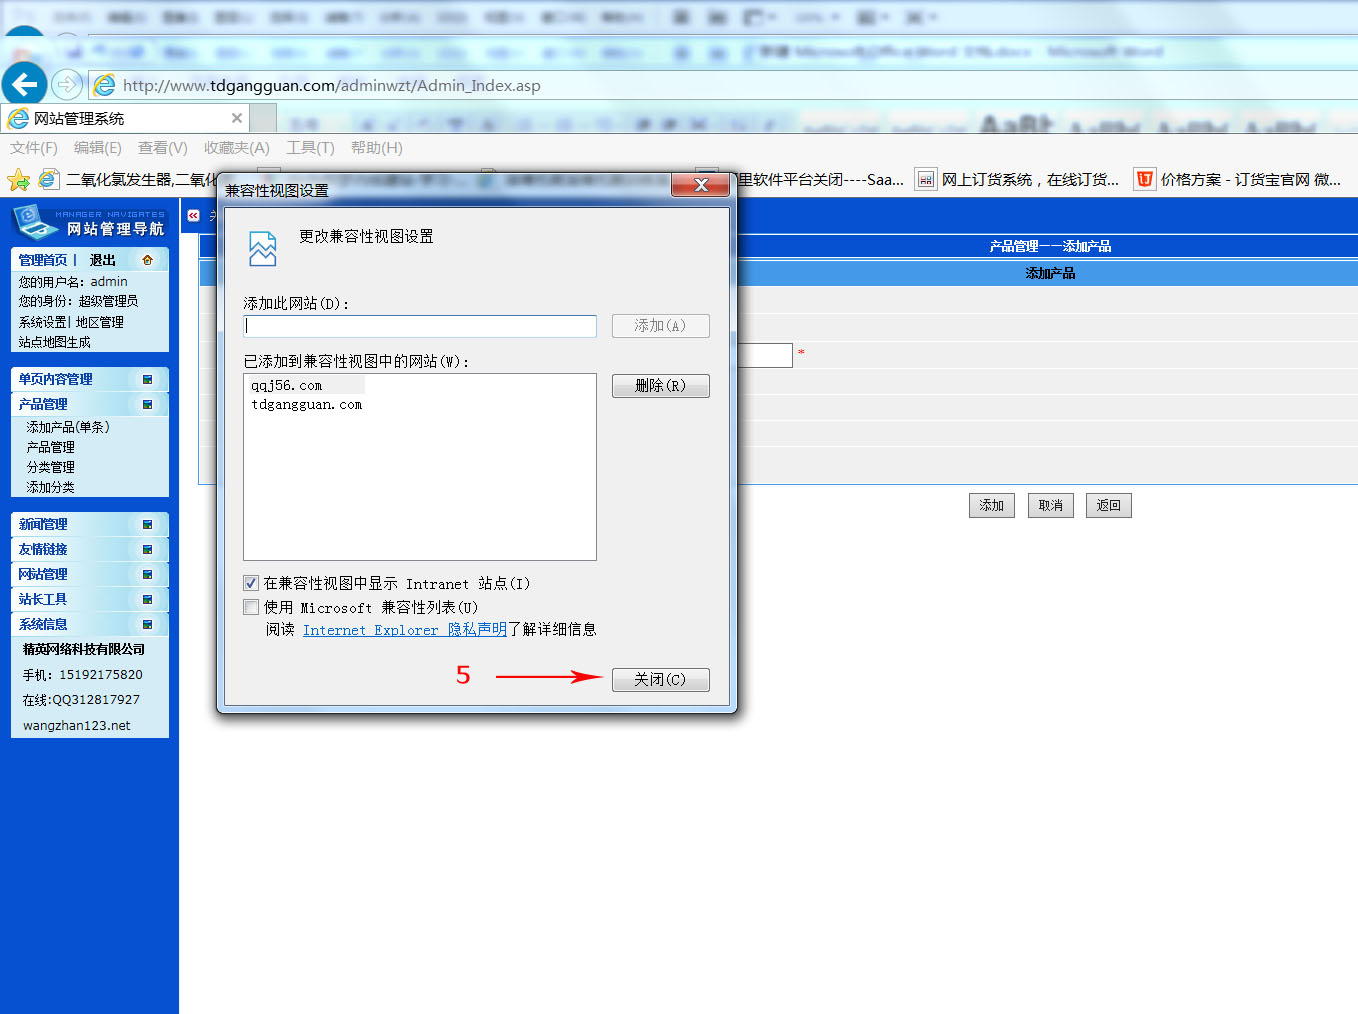The image size is (1358, 1014).
Task: Click the favorites star icon in bookmarks bar
Action: (x=18, y=180)
